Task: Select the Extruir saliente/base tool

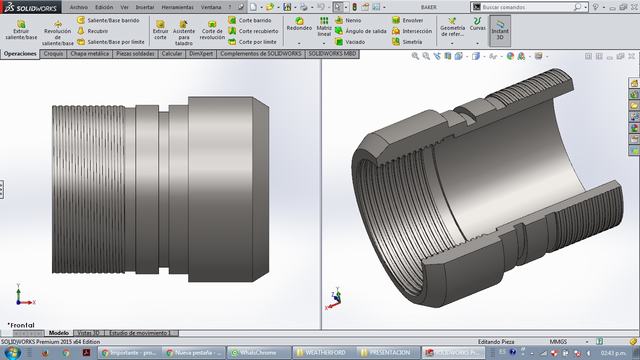Action: pos(21,30)
